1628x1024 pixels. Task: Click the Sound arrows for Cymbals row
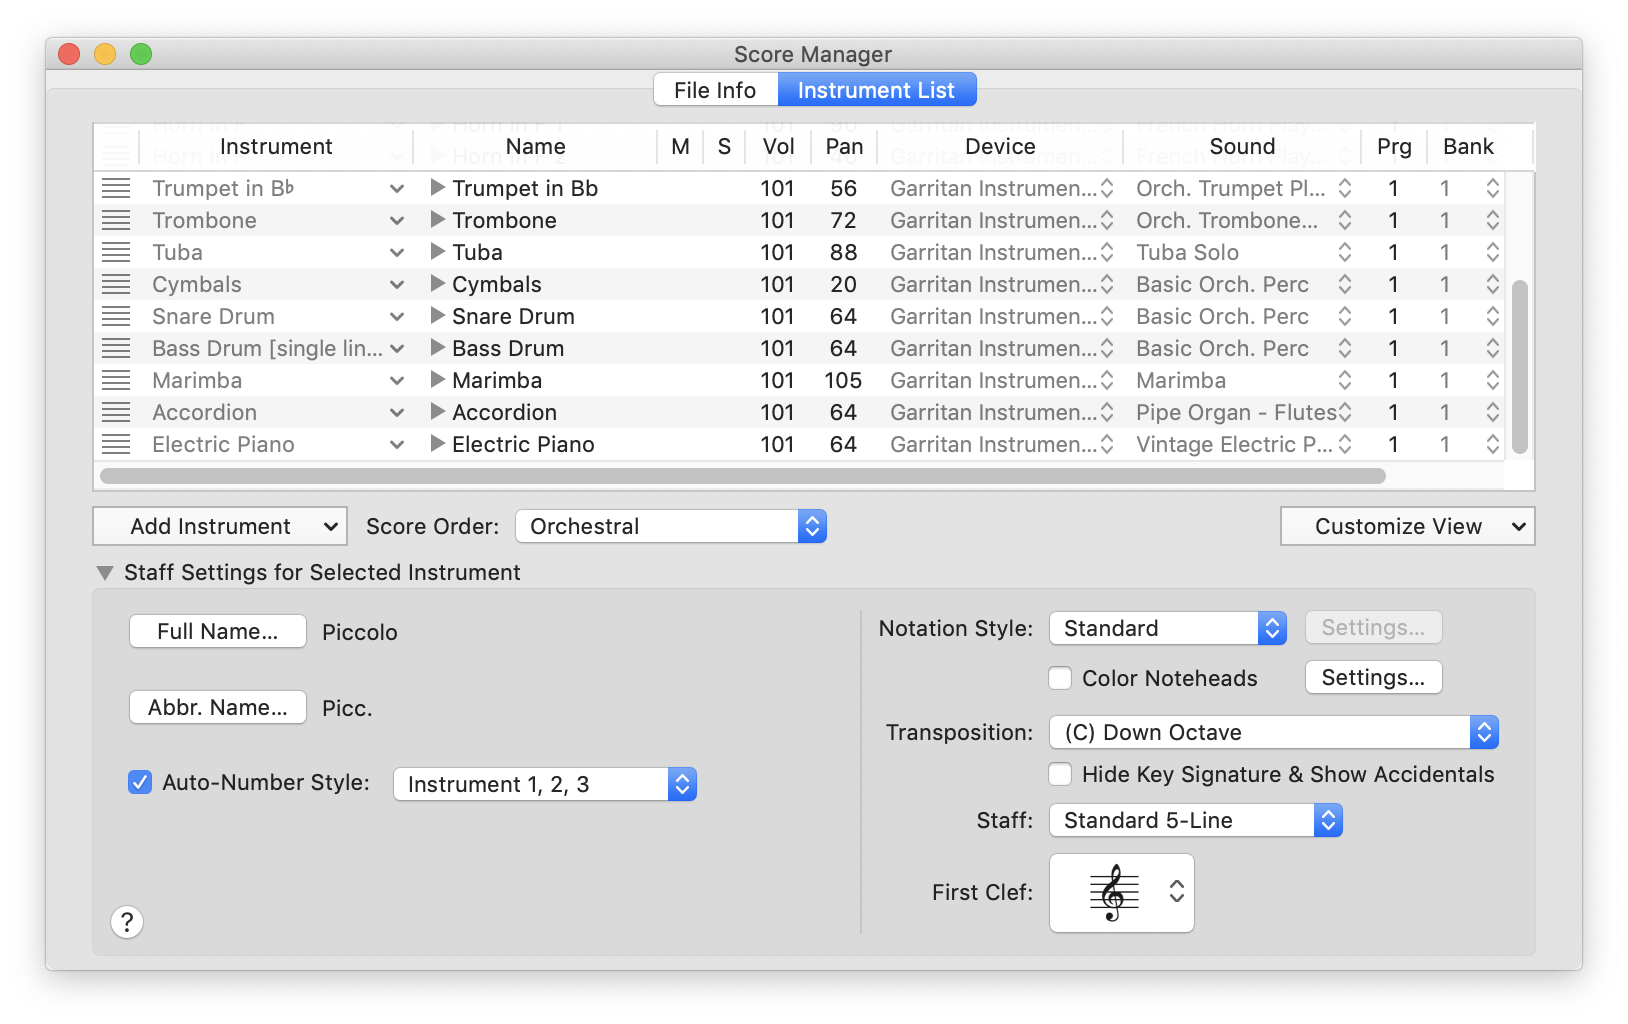pos(1345,284)
